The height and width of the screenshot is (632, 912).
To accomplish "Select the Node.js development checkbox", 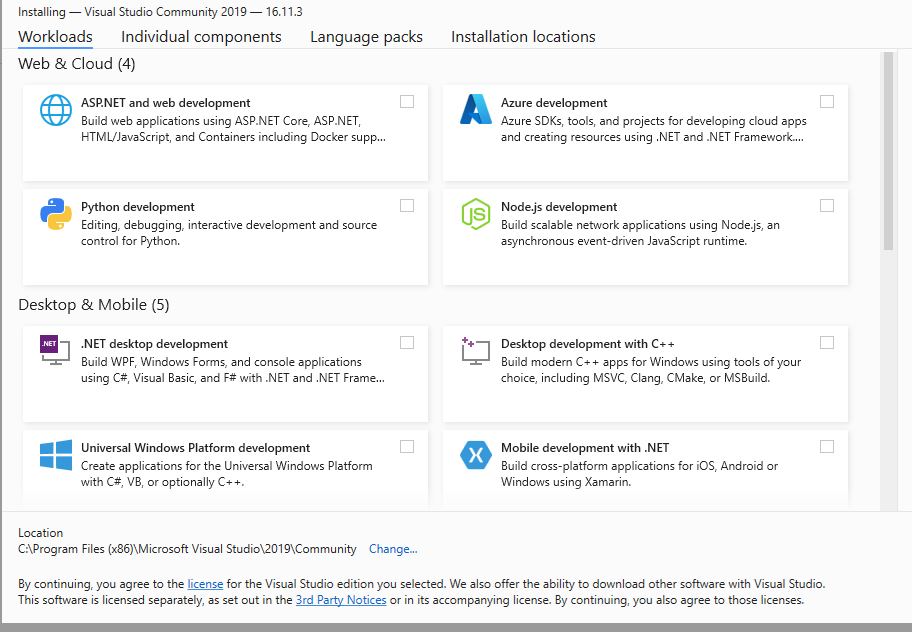I will pyautogui.click(x=827, y=206).
